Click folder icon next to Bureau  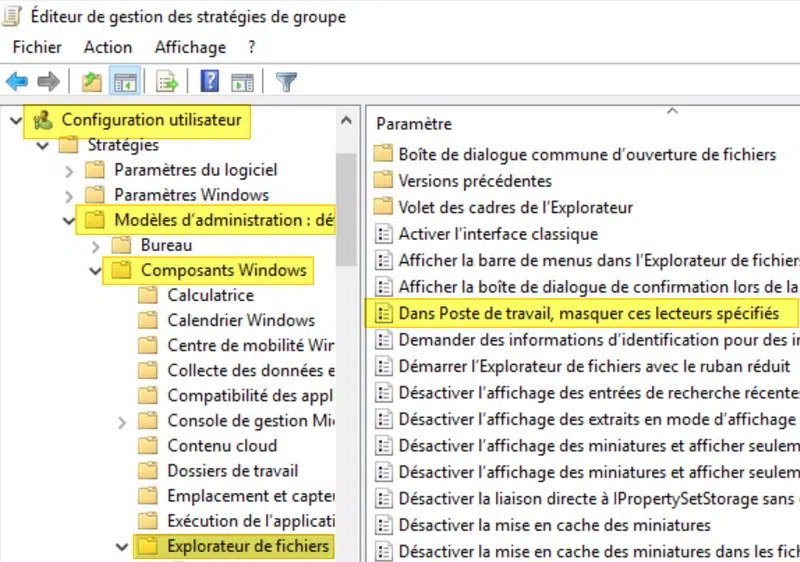pos(121,245)
